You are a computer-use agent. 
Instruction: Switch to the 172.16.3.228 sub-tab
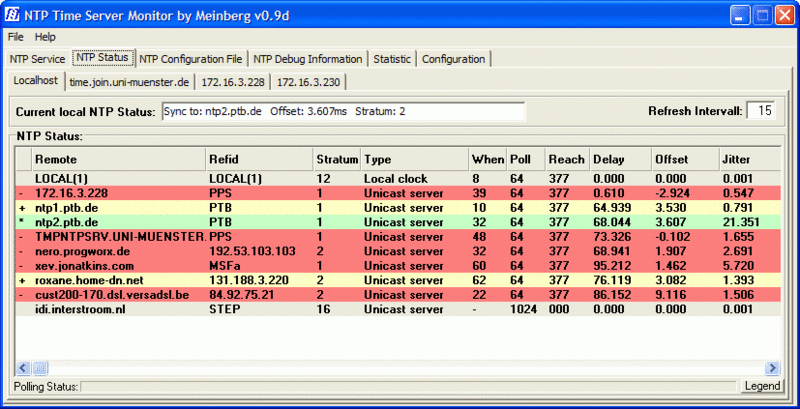[233, 82]
